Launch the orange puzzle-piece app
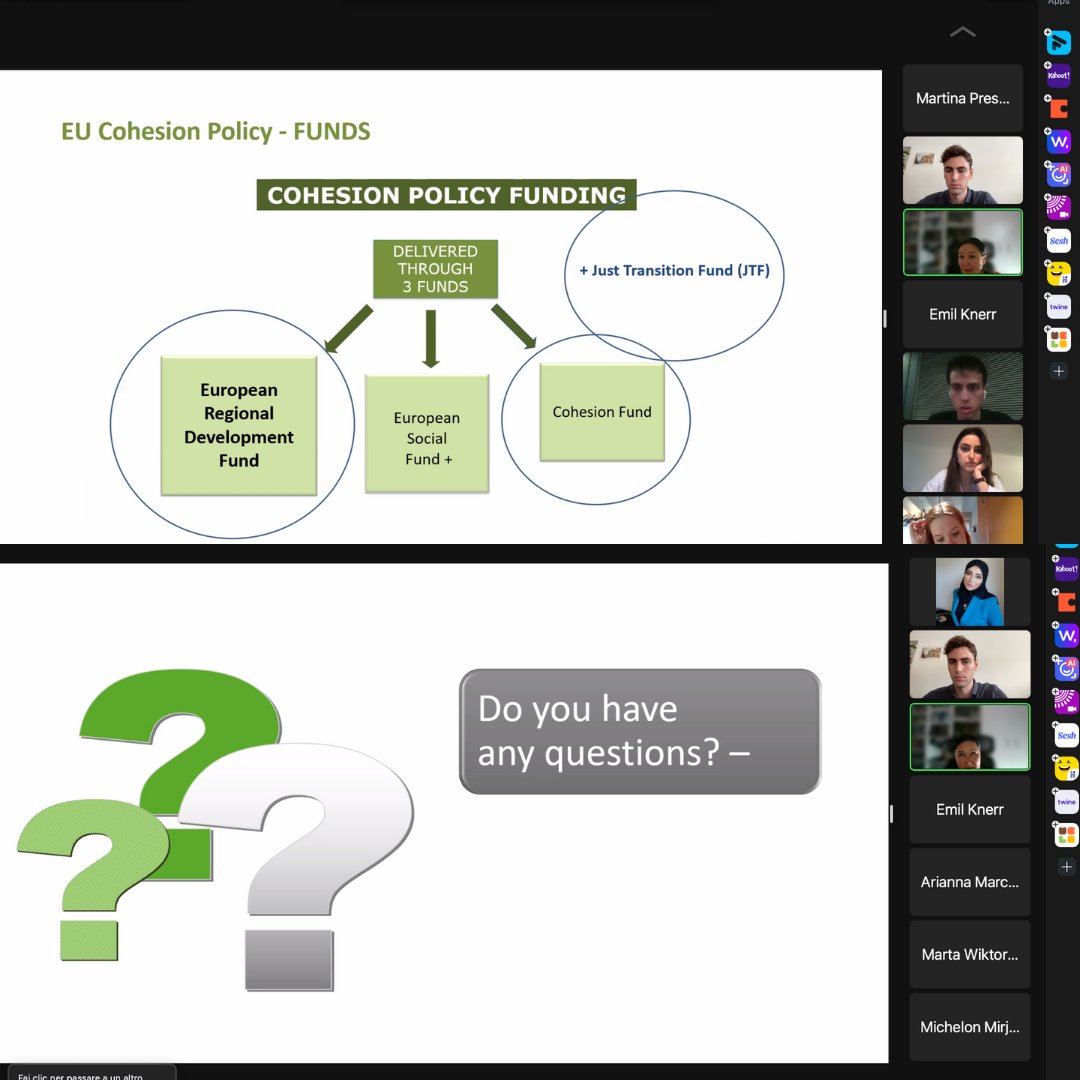1080x1080 pixels. 1058,107
